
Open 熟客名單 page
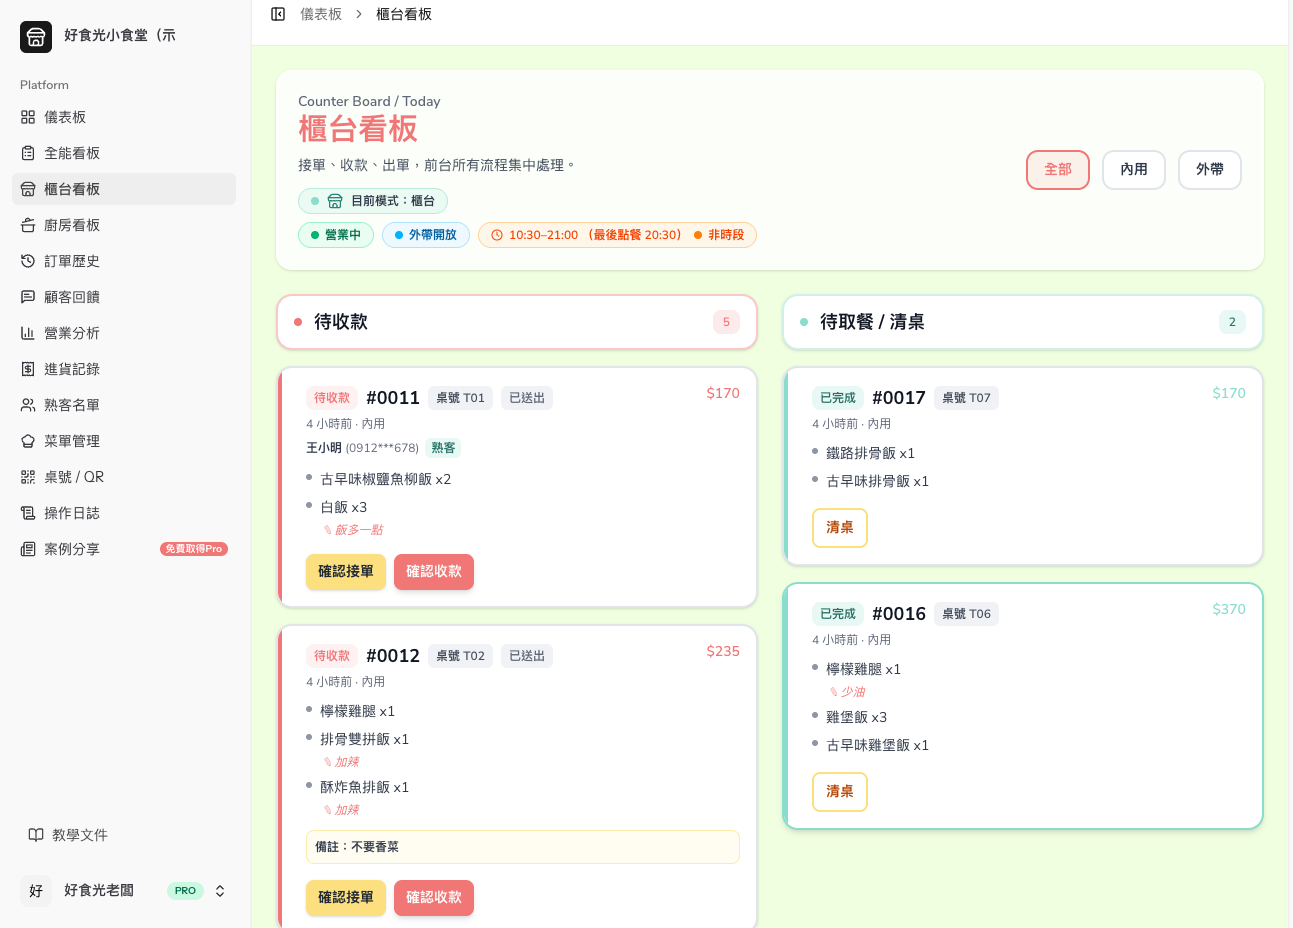[124, 405]
